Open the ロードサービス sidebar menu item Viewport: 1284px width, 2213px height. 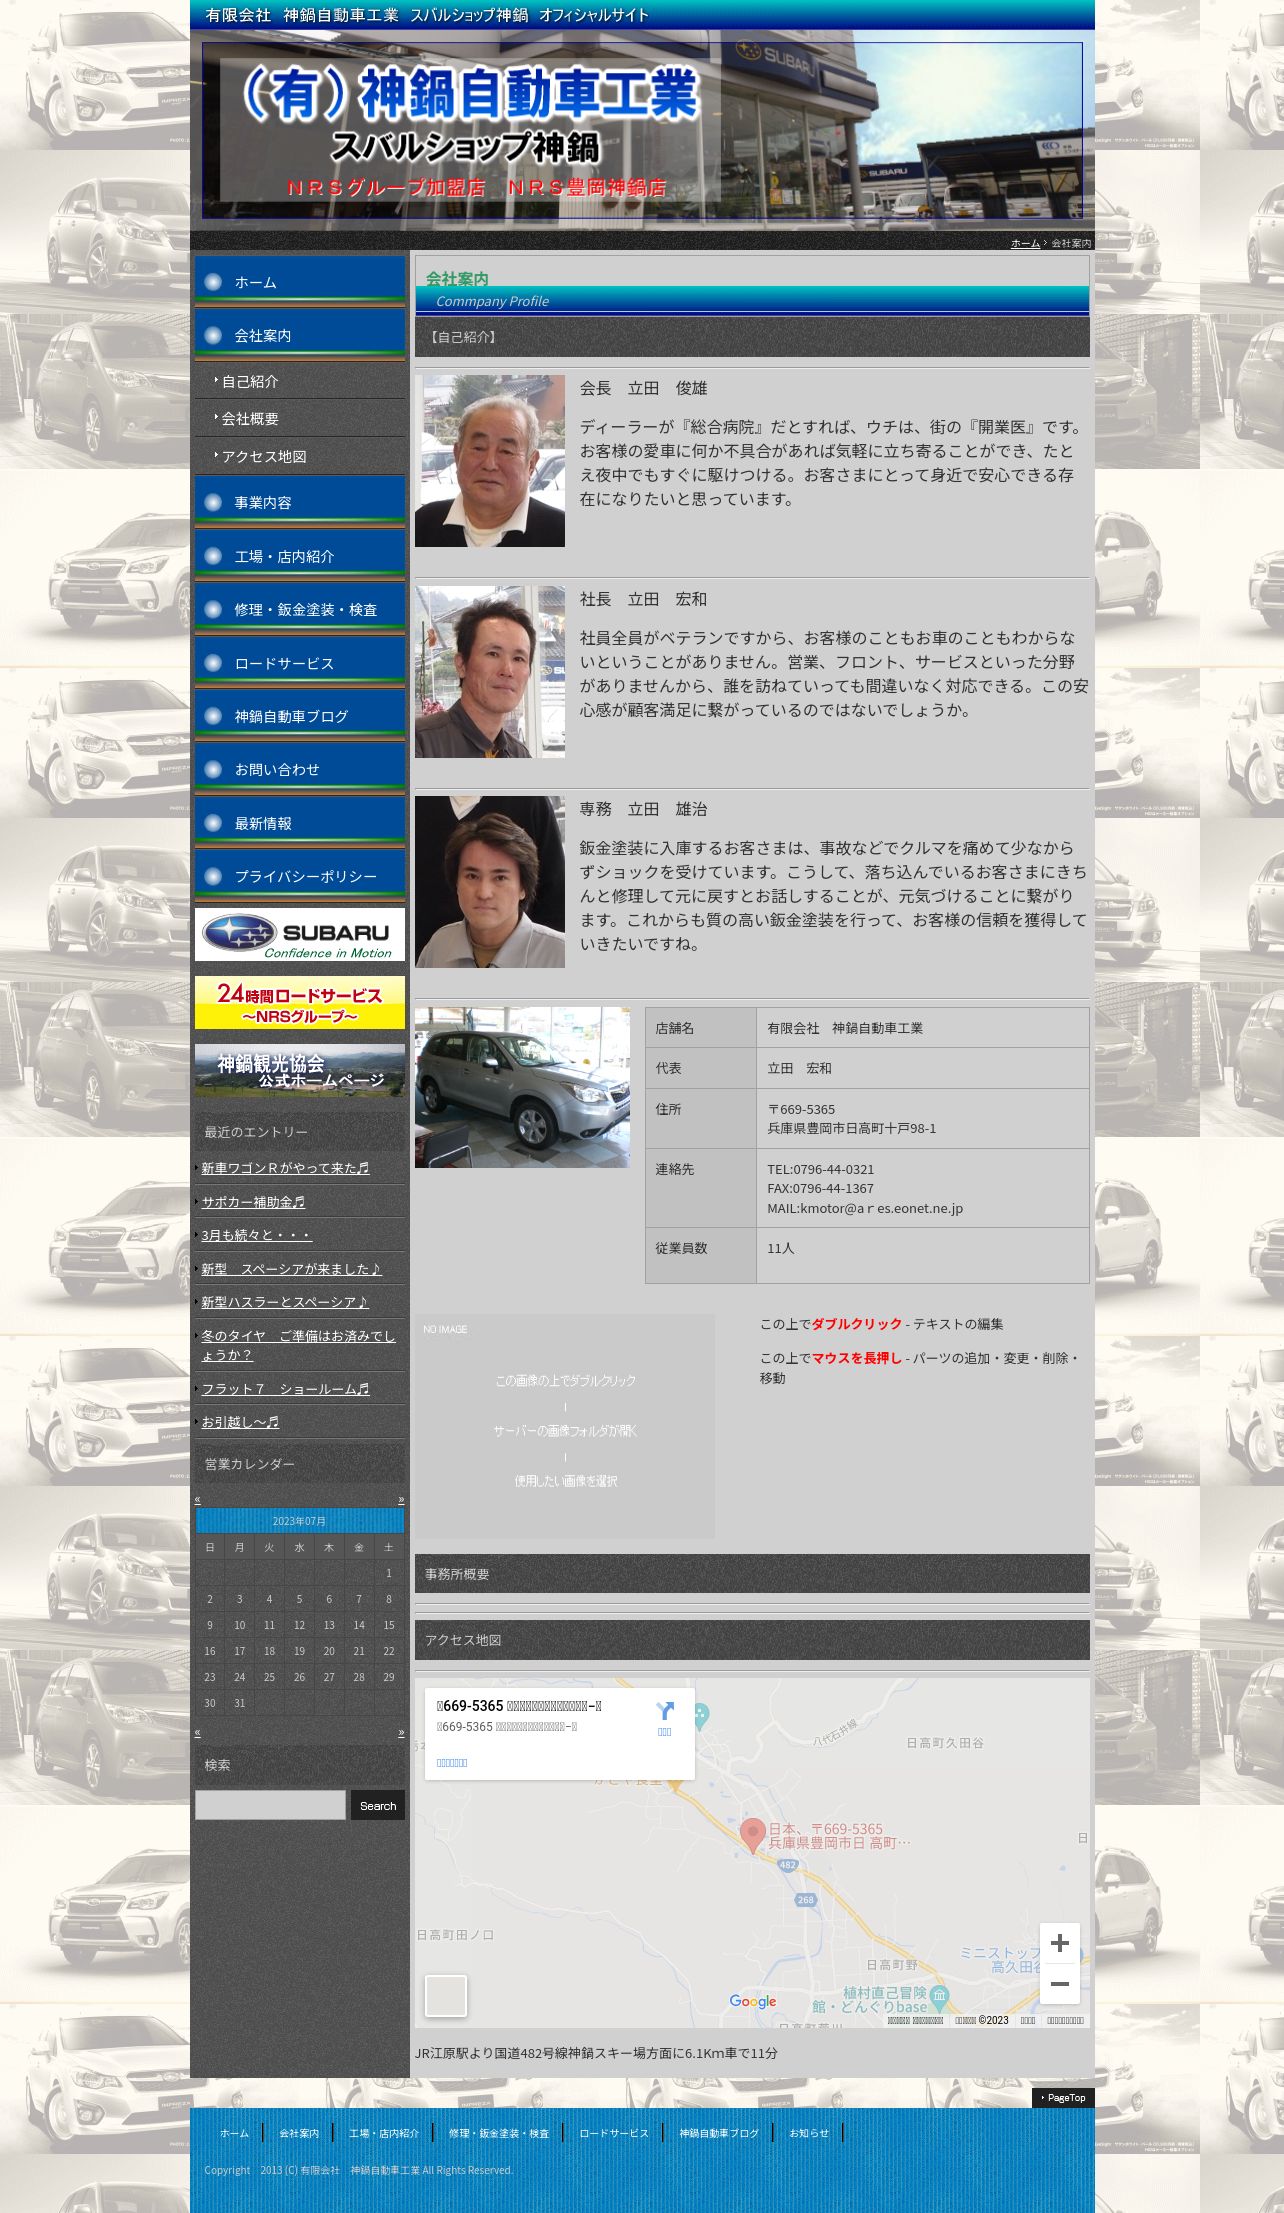click(x=300, y=663)
